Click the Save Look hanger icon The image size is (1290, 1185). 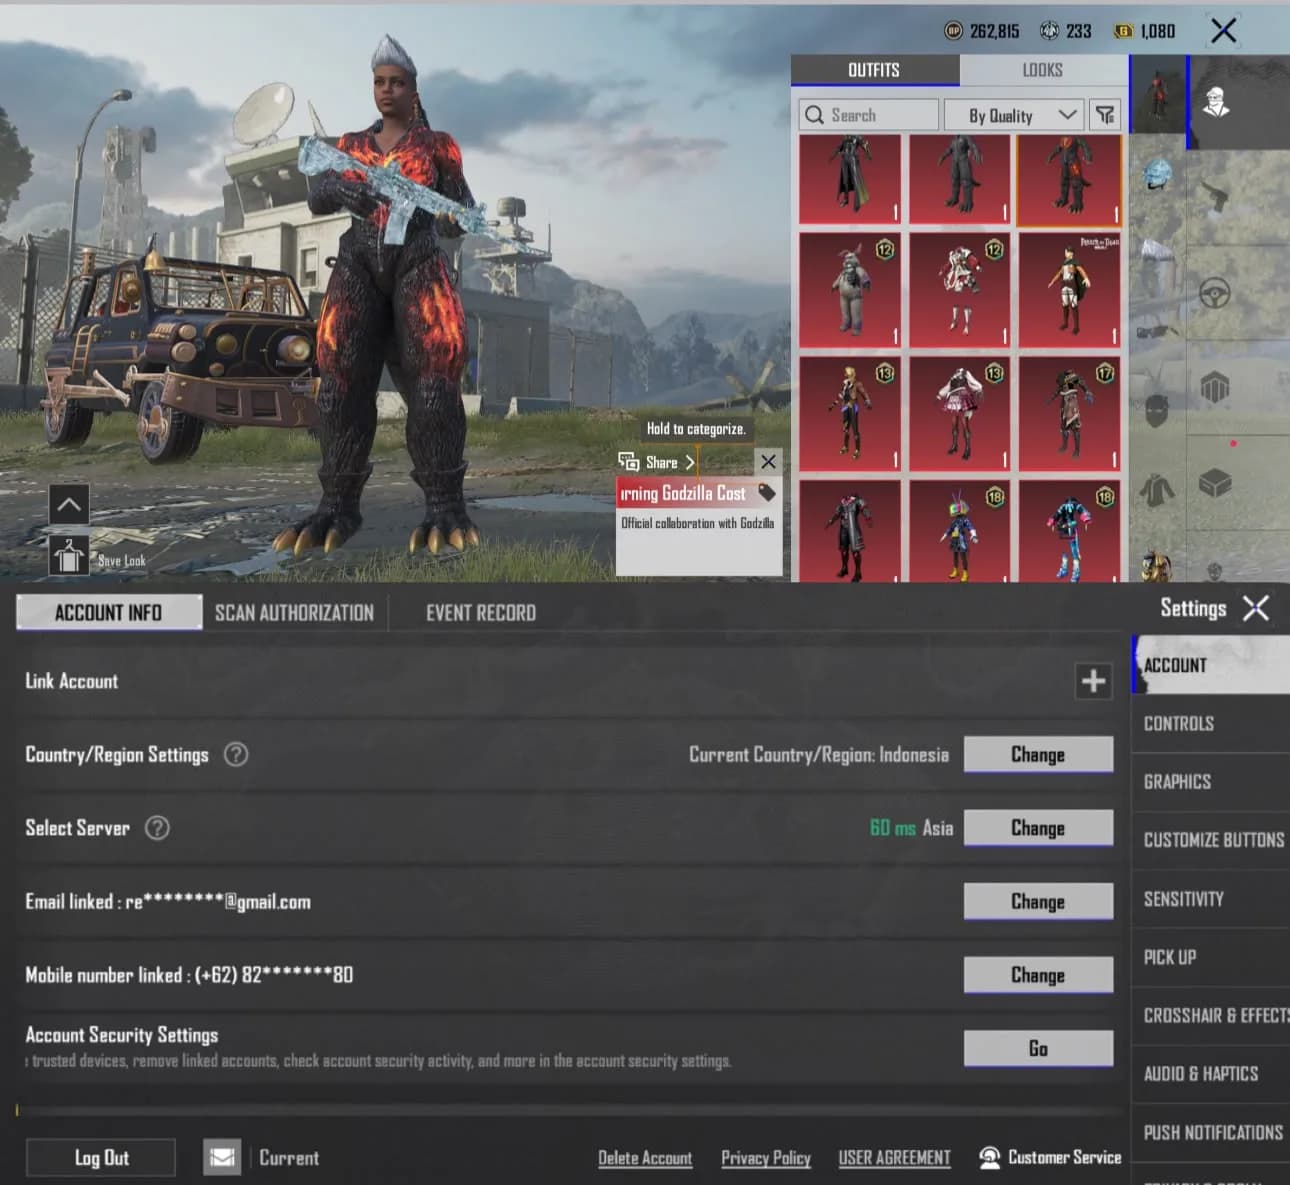click(68, 556)
